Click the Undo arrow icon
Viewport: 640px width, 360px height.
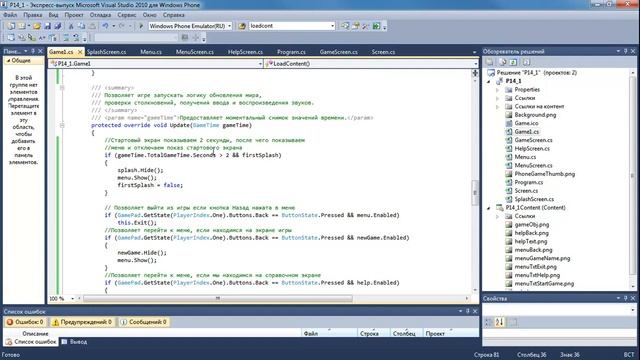coord(105,26)
